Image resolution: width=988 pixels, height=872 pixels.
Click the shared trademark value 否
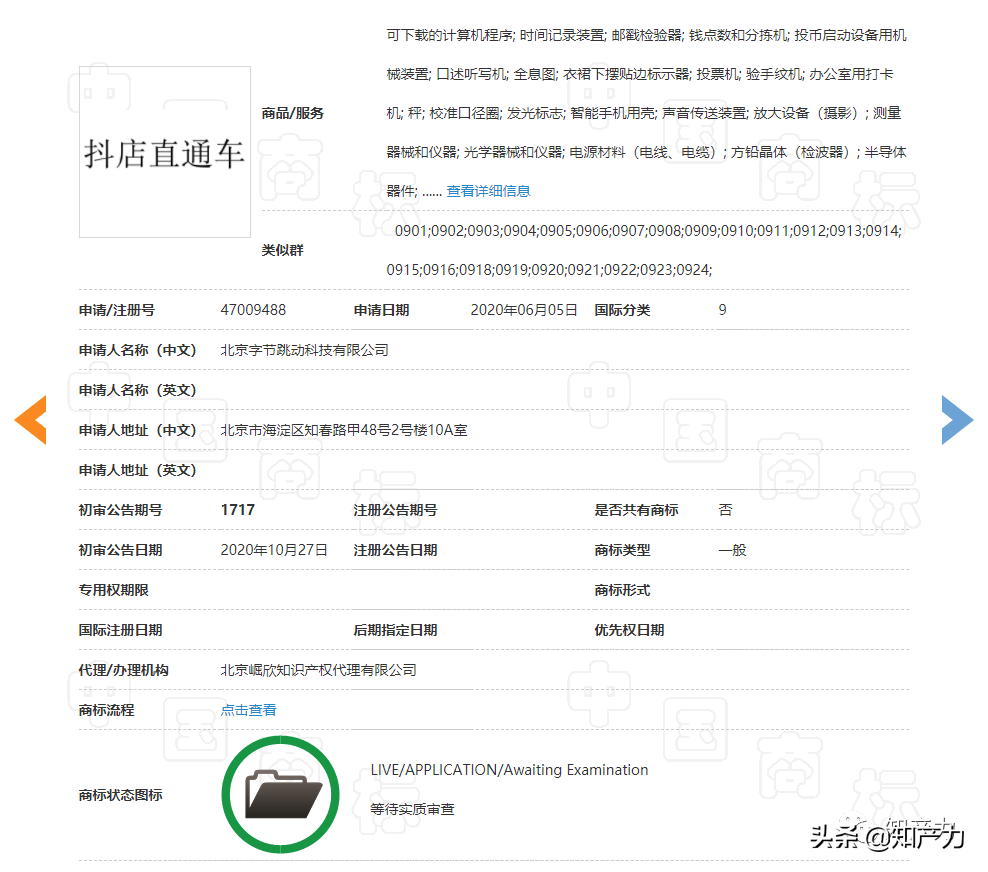coord(725,510)
